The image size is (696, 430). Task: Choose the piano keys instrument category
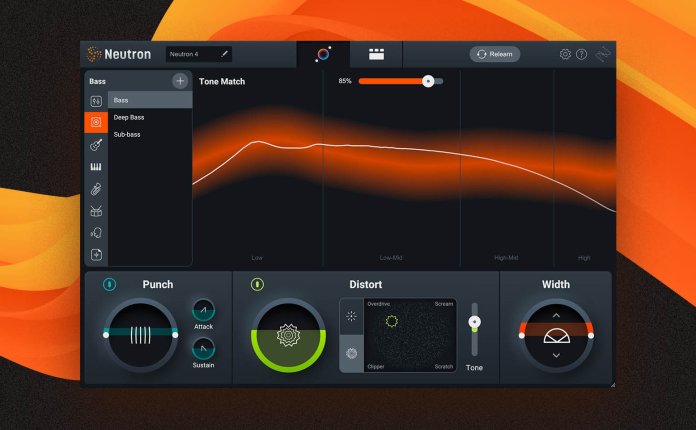click(96, 166)
